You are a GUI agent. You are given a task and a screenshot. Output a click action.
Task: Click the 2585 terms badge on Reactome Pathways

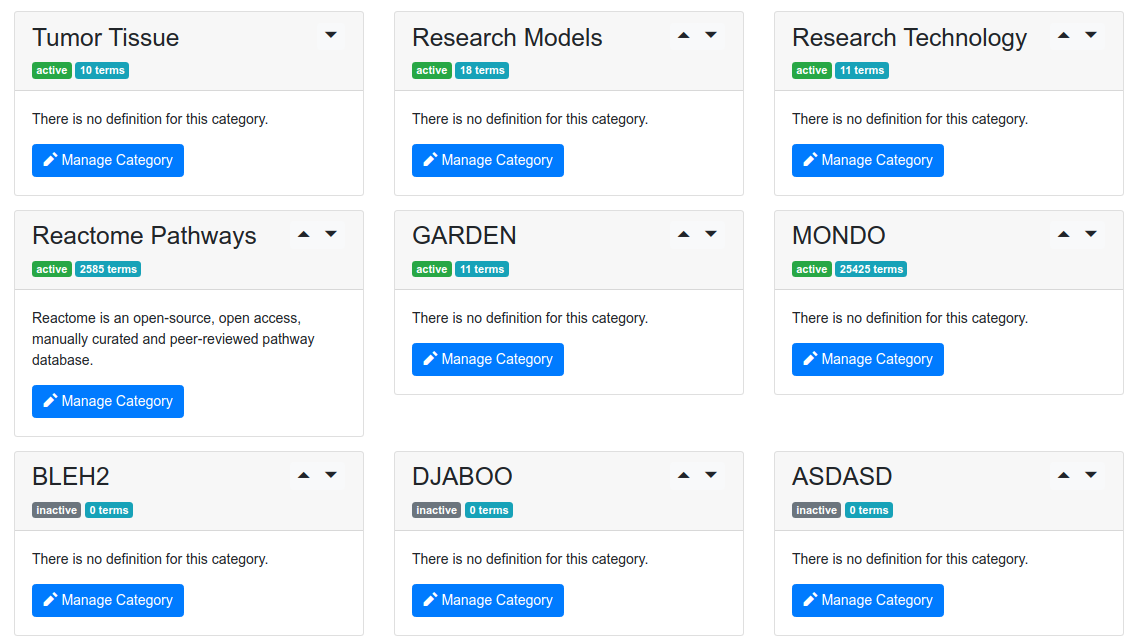point(108,269)
